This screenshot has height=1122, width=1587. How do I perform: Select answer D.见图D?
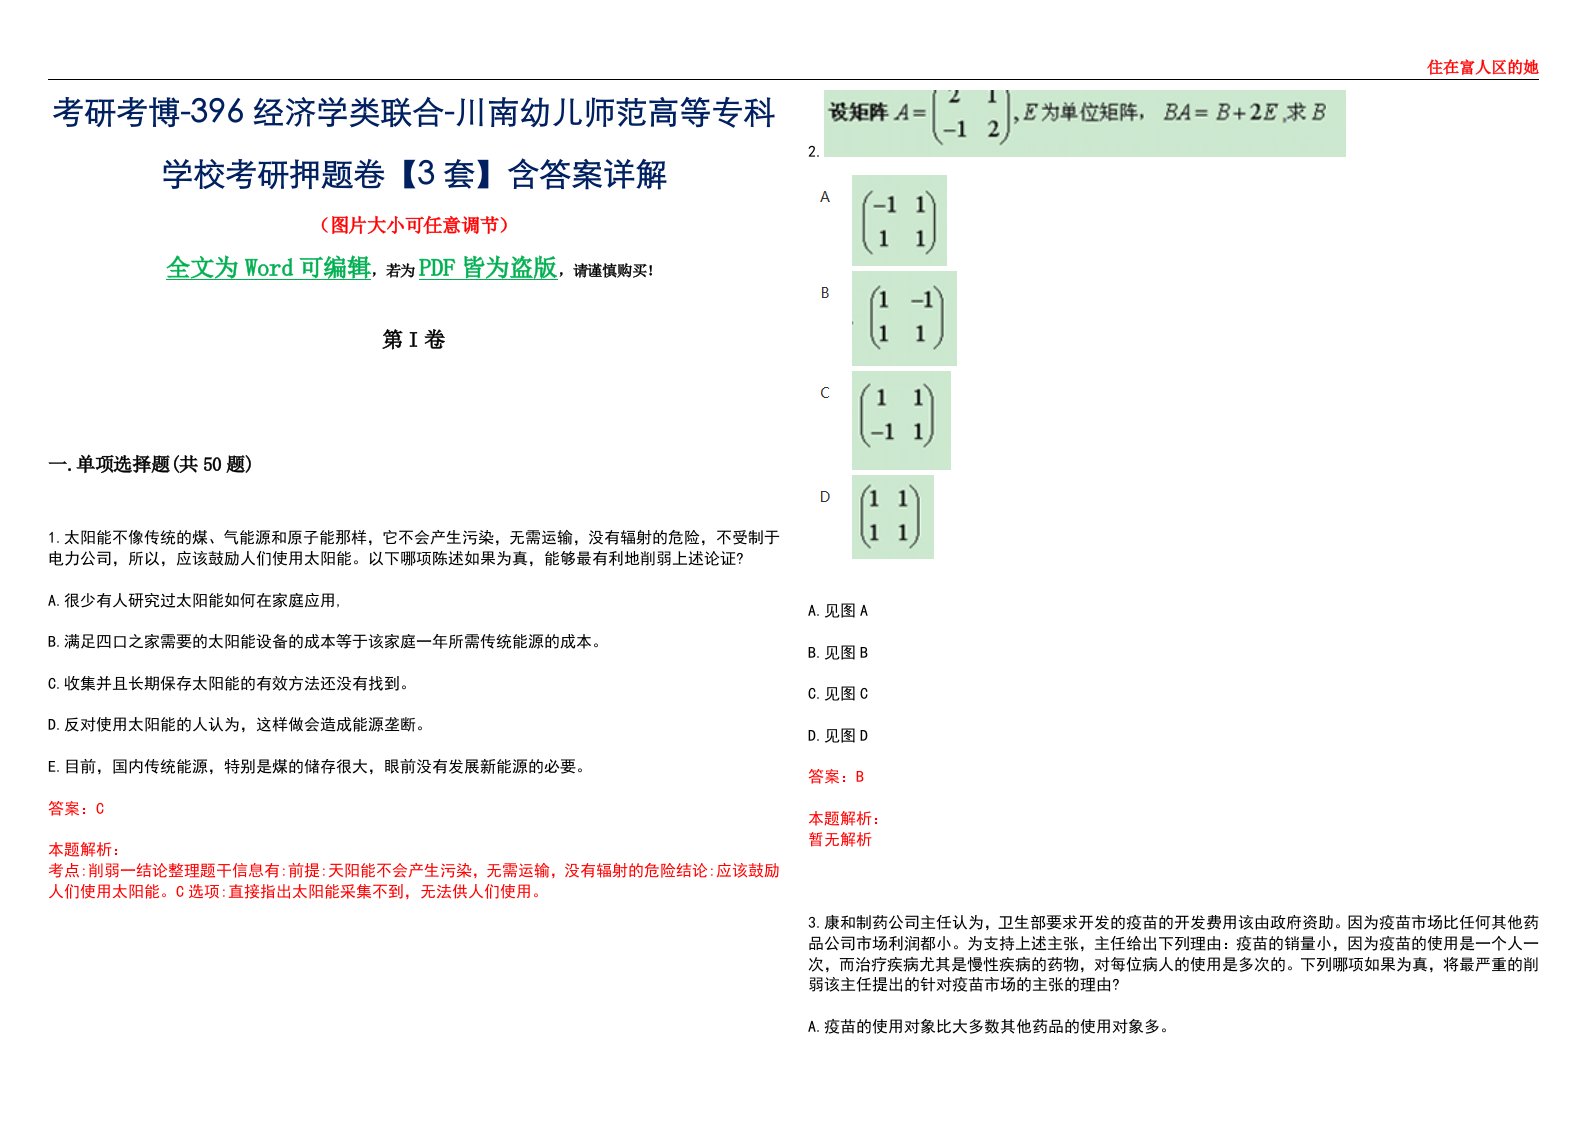pos(838,736)
